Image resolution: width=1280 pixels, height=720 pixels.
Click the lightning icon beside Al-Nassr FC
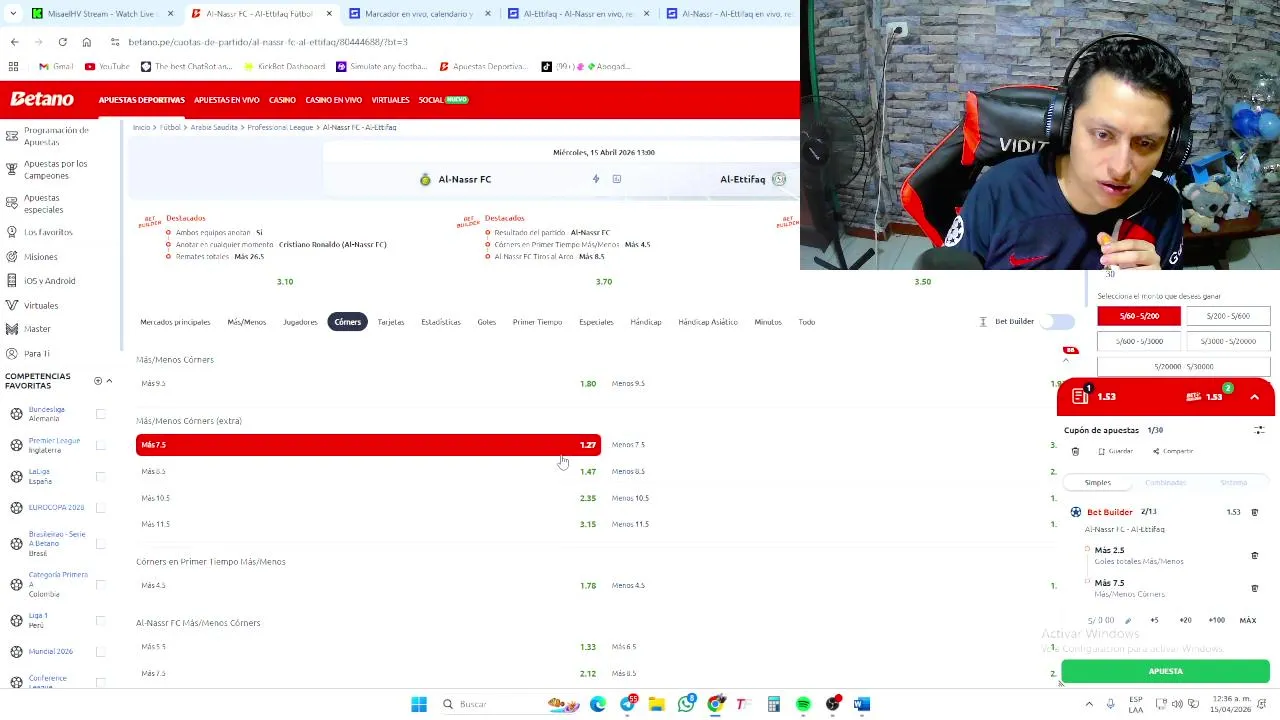tap(596, 179)
